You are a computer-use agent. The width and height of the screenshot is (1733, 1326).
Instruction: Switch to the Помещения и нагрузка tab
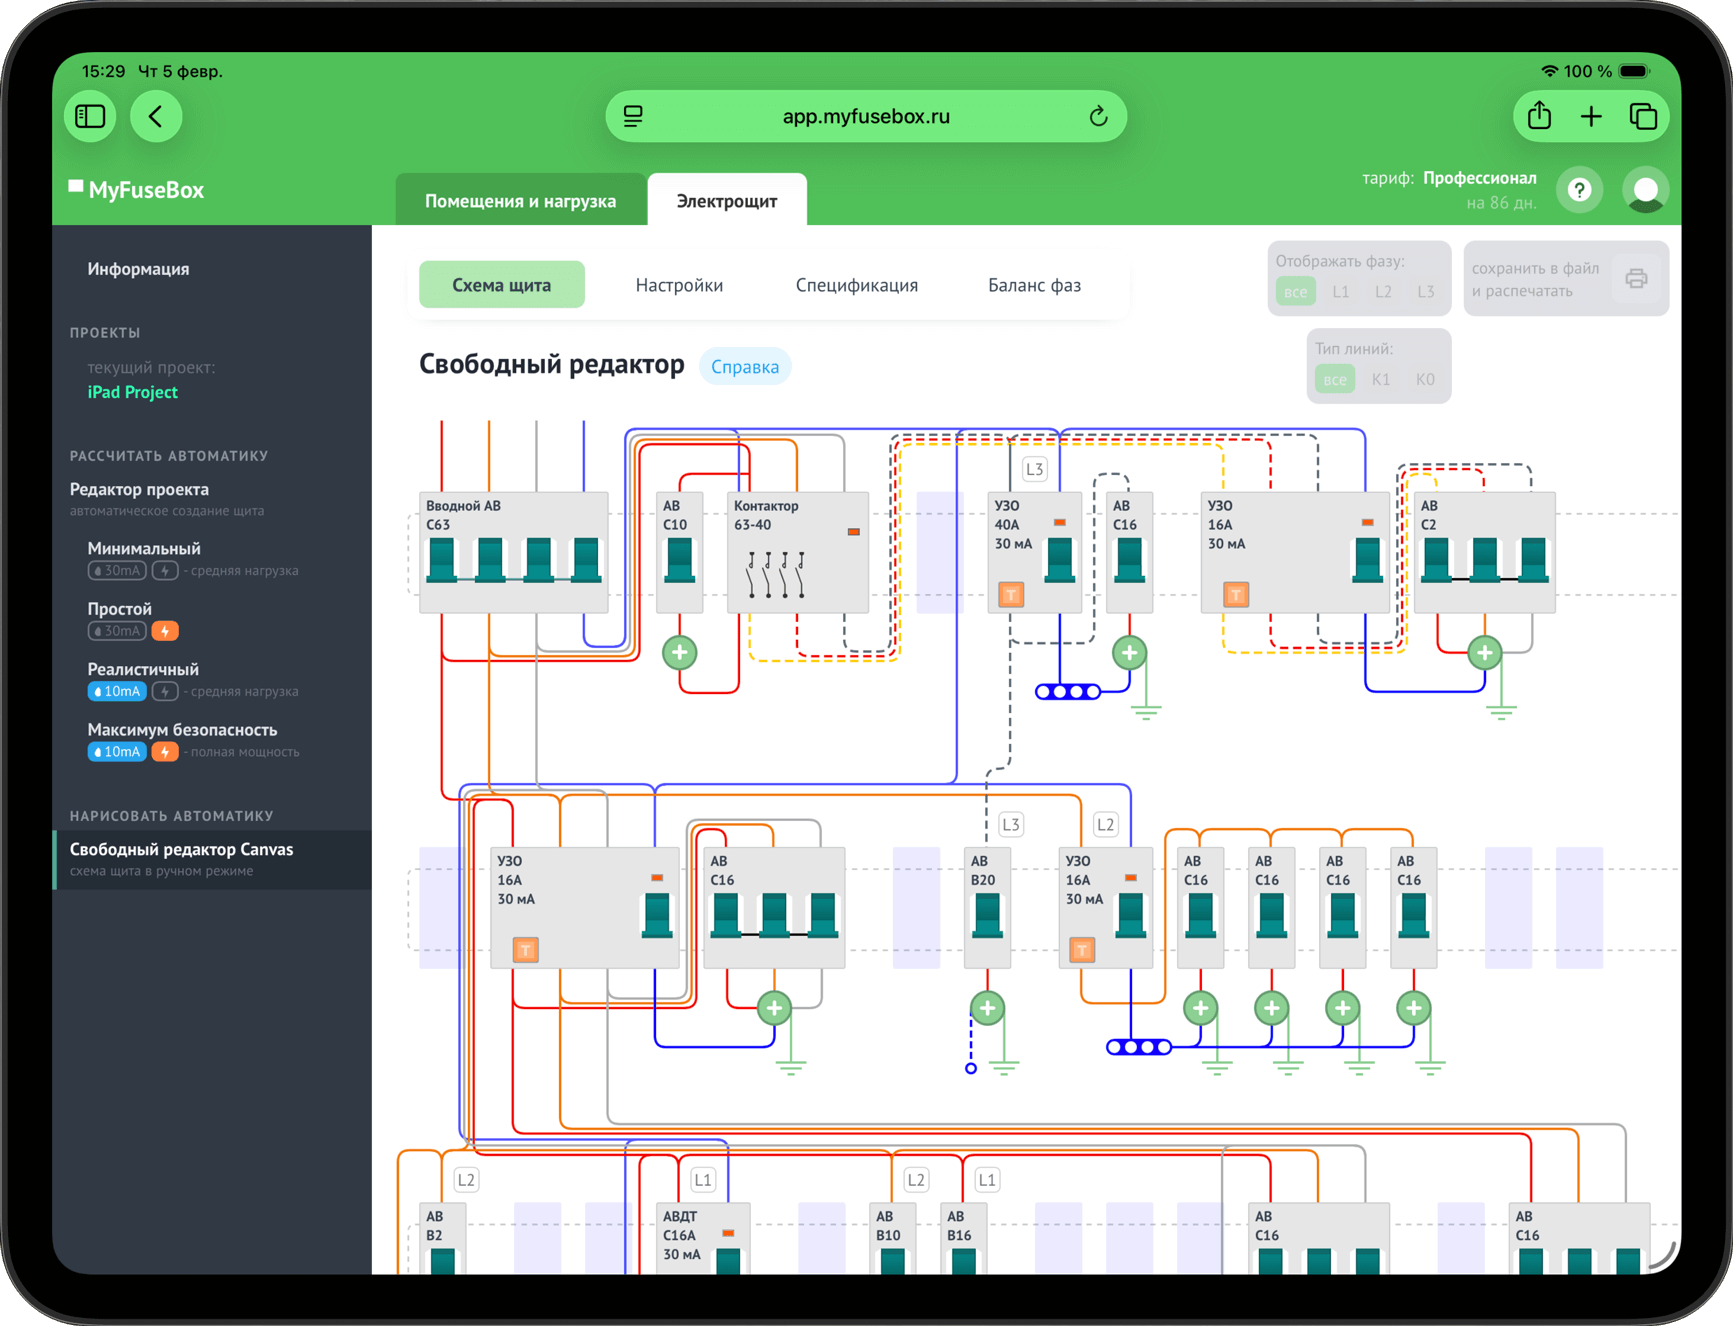pos(520,200)
